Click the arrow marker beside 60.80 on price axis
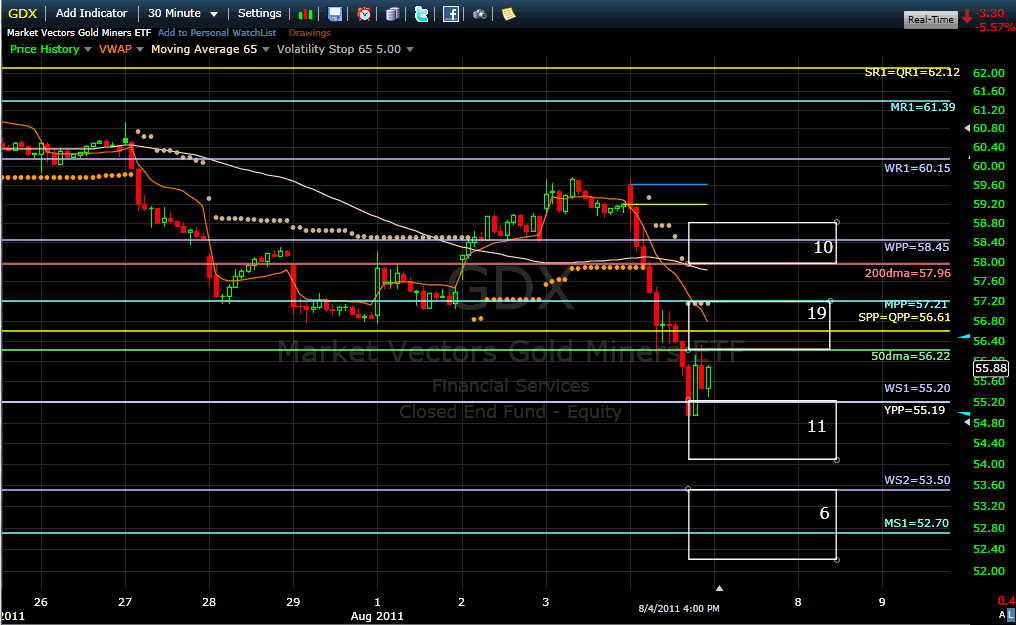 click(967, 128)
